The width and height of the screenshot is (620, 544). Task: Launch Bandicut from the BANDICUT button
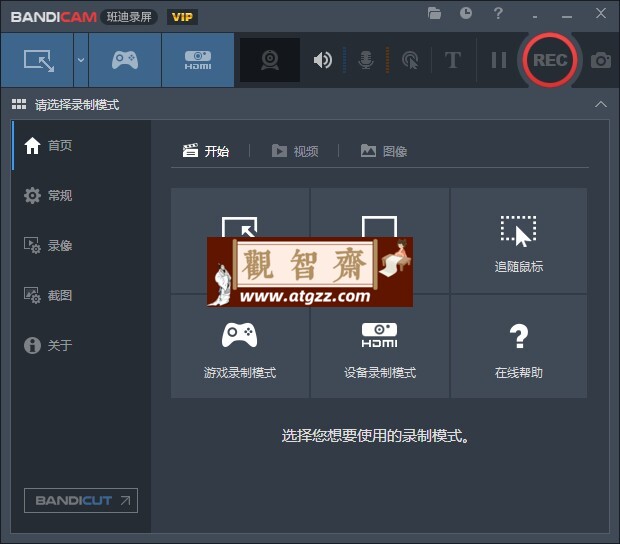tap(81, 501)
